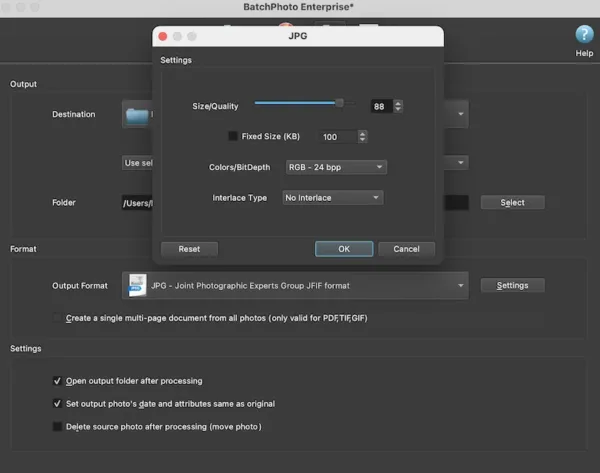Image resolution: width=600 pixels, height=473 pixels.
Task: Click the Fixed Size stepper arrows
Action: tap(362, 137)
